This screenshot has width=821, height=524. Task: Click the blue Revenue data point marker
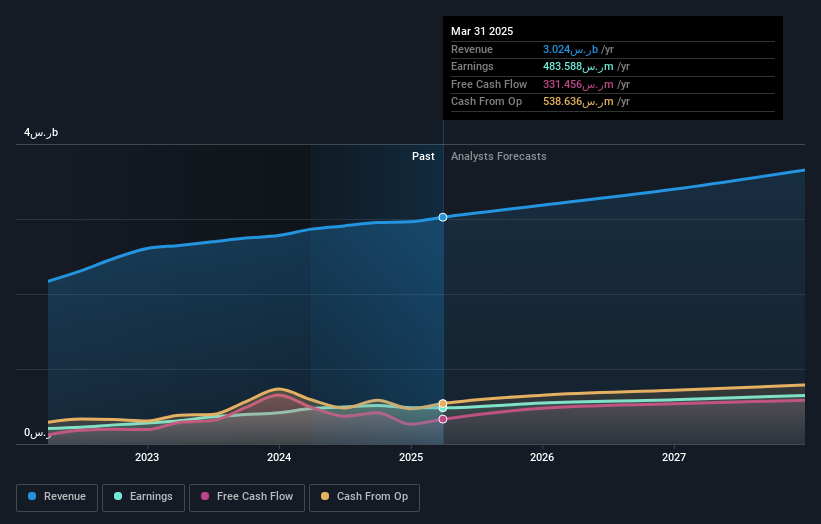443,217
